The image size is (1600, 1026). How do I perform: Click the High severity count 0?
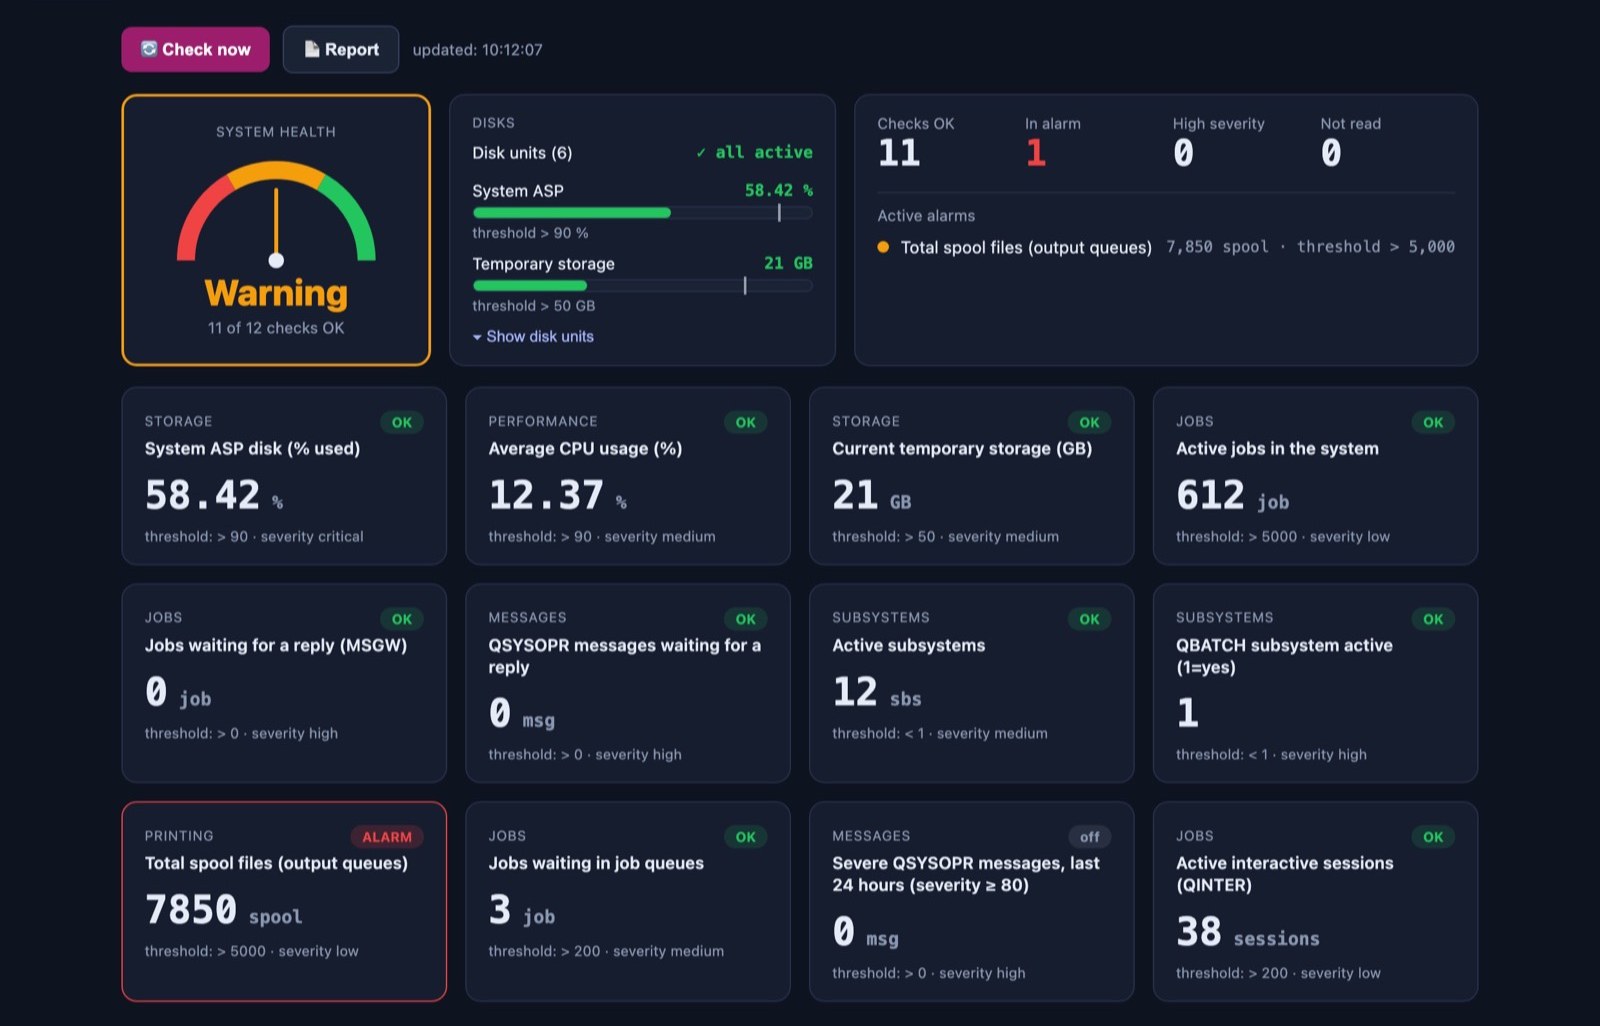(1183, 153)
